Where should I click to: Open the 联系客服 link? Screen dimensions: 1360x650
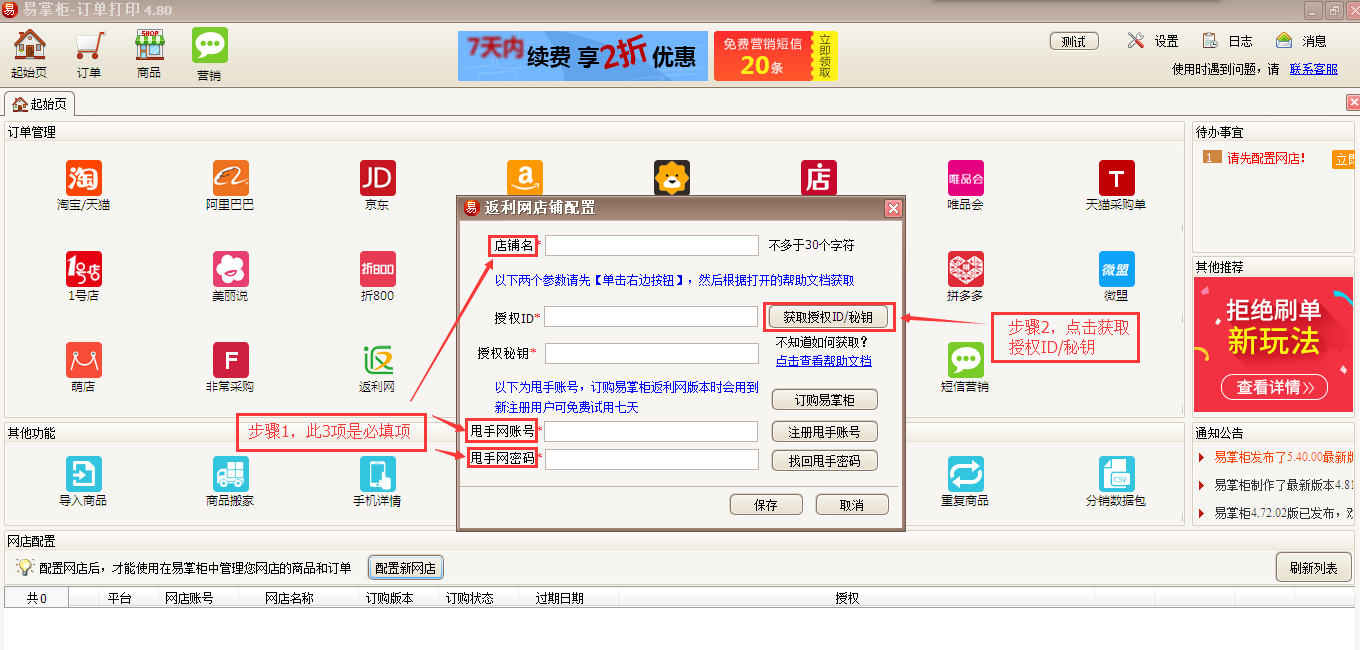(1314, 69)
